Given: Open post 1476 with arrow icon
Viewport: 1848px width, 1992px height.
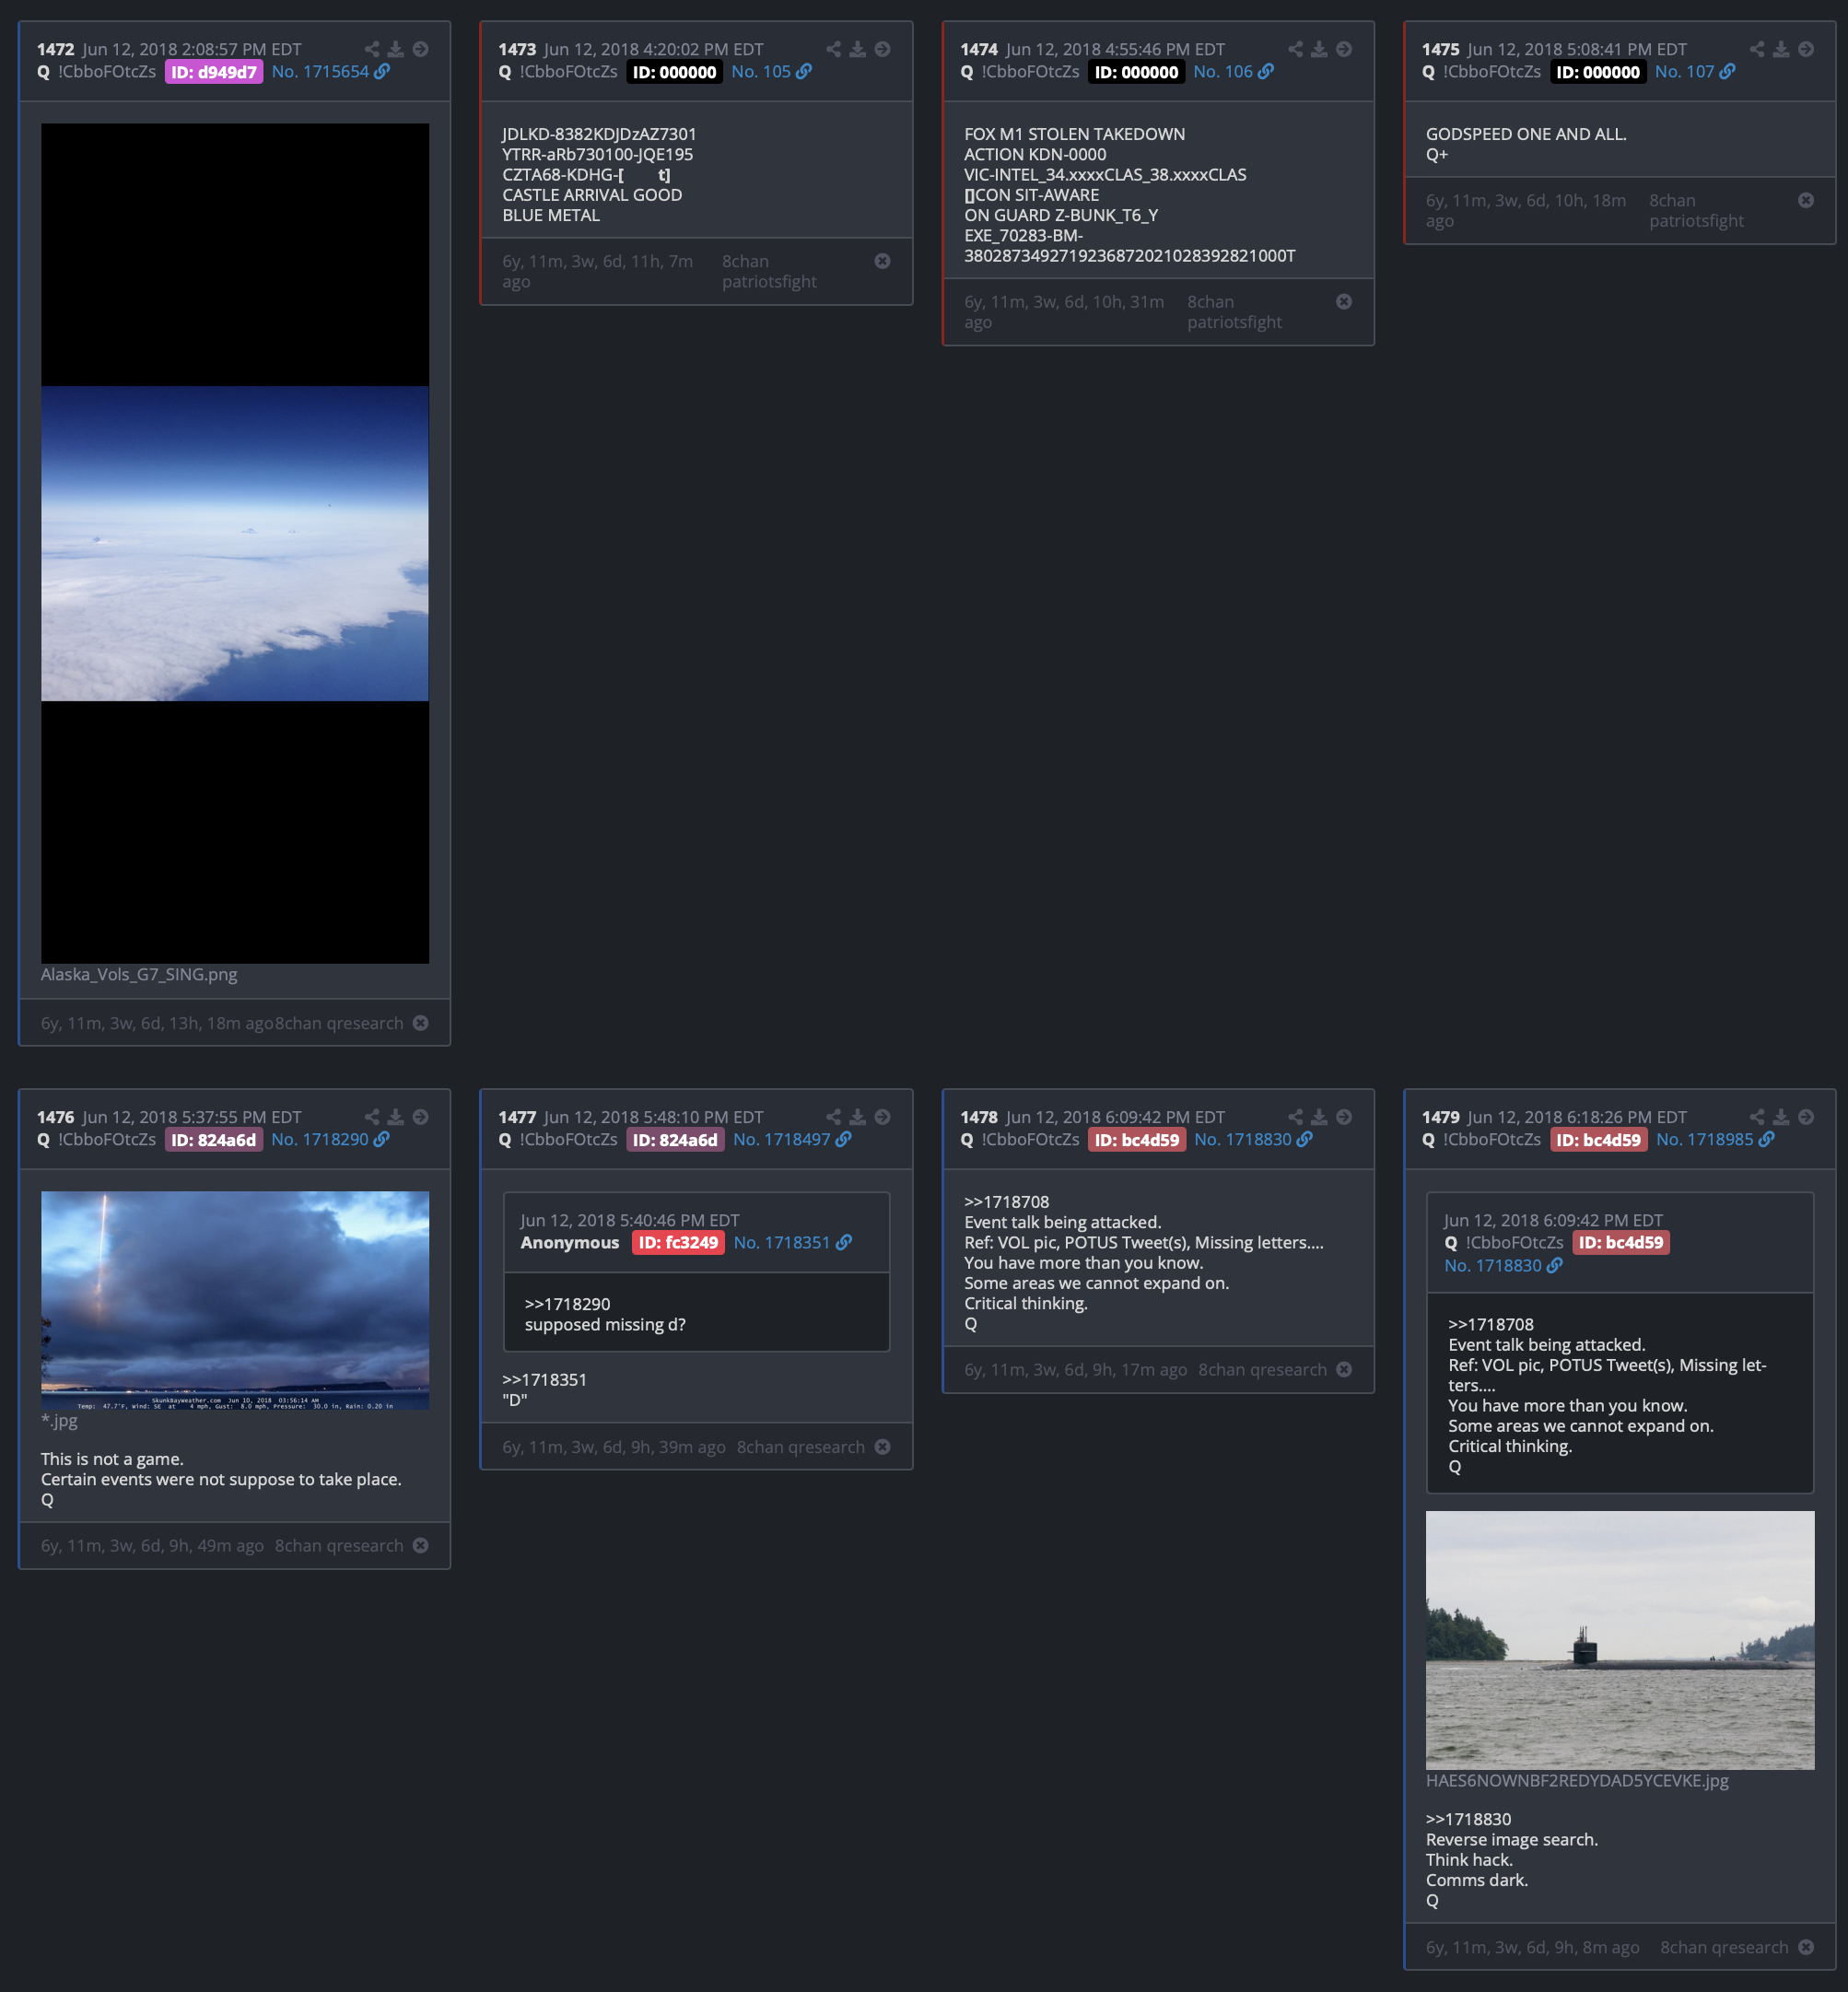Looking at the screenshot, I should pos(421,1117).
